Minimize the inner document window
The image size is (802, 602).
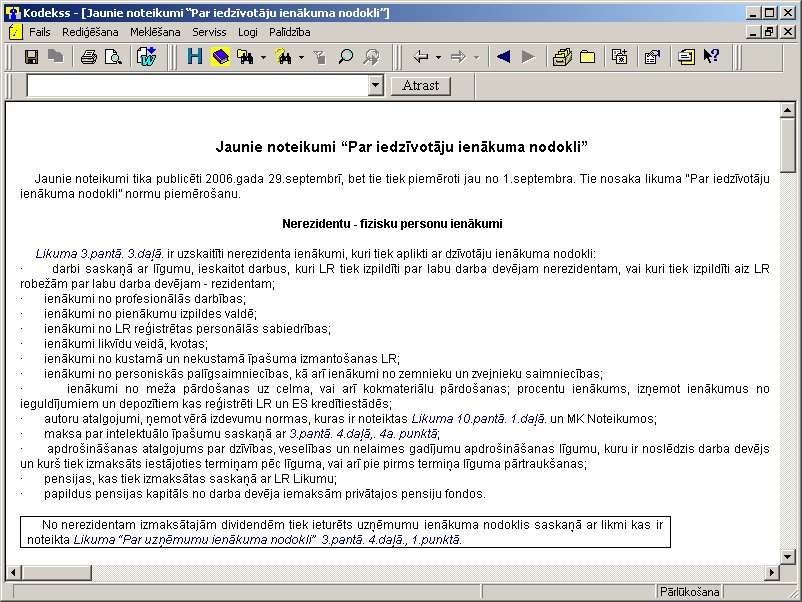coord(753,32)
